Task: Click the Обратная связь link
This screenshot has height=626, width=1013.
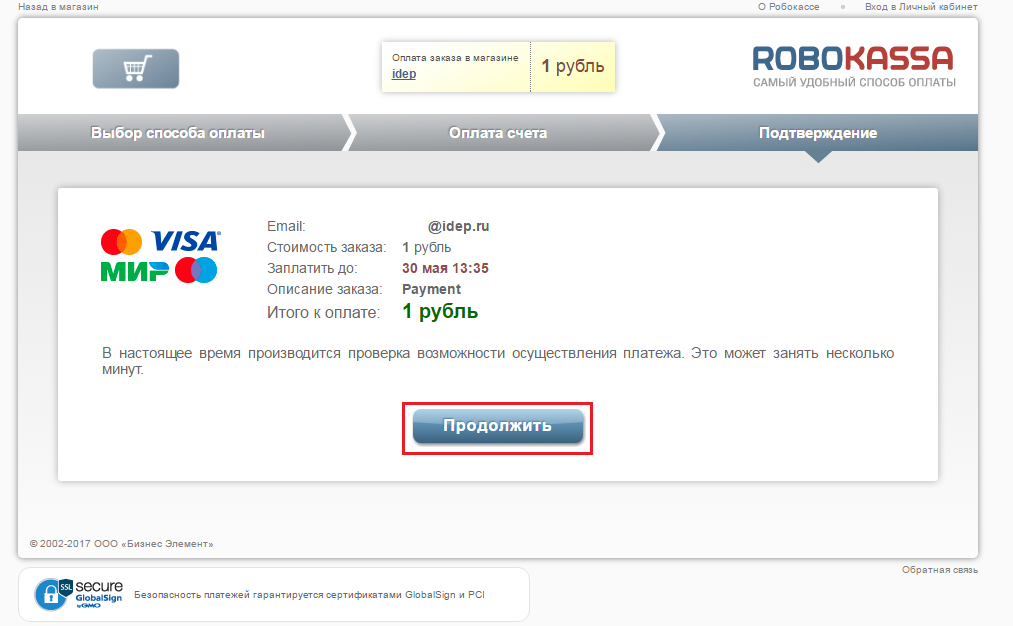Action: (x=940, y=570)
